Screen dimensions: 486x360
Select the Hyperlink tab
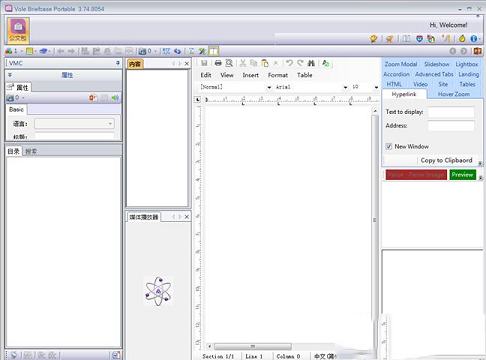click(404, 94)
